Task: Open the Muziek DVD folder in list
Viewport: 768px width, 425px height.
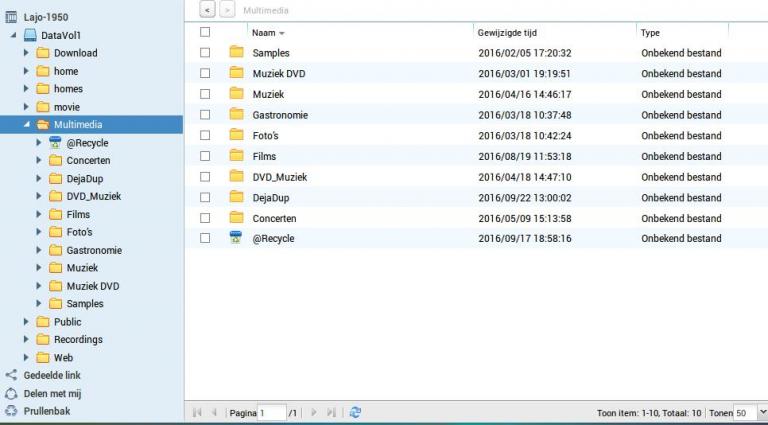Action: coord(279,74)
